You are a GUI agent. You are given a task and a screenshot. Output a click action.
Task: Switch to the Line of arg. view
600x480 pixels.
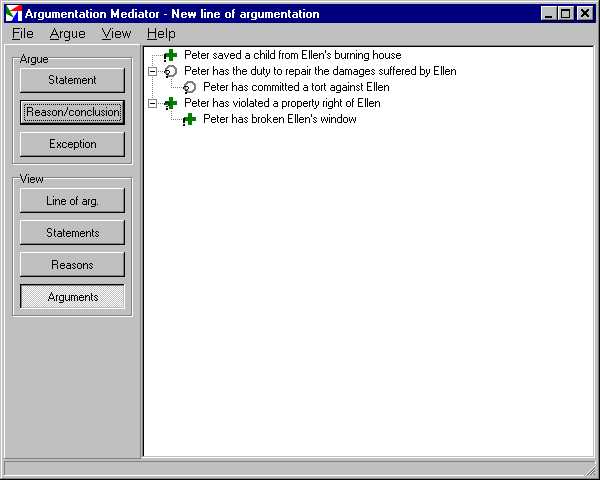click(x=72, y=201)
